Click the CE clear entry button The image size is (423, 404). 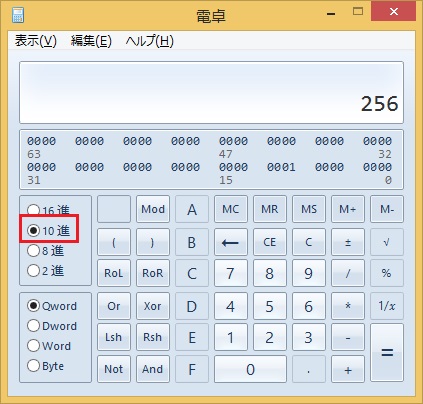pos(270,242)
